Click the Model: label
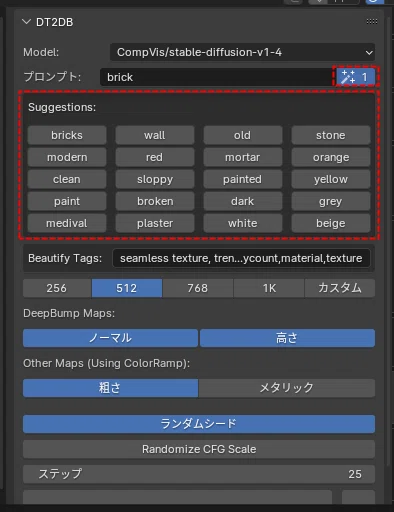This screenshot has height=512, width=394. point(41,52)
